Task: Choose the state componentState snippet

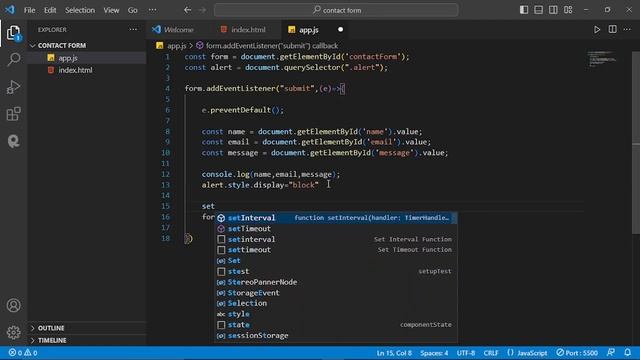Action: click(x=336, y=325)
